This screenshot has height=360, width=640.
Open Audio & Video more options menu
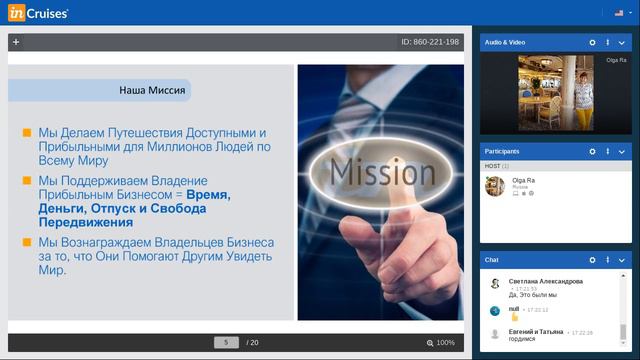pyautogui.click(x=607, y=42)
